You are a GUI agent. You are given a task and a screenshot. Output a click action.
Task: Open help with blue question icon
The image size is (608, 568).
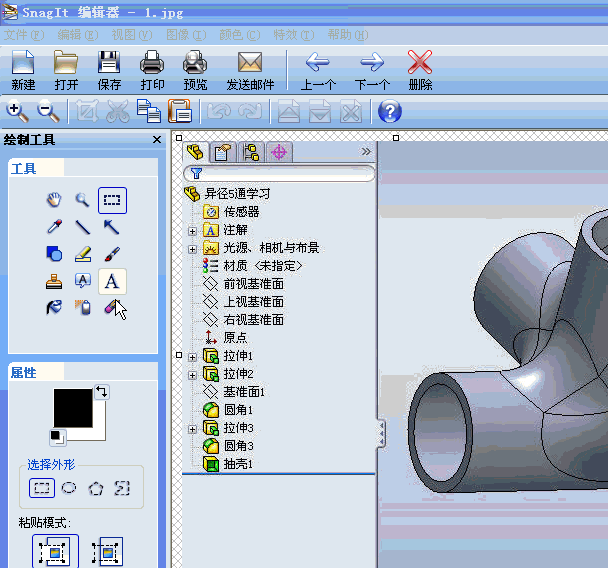(390, 112)
